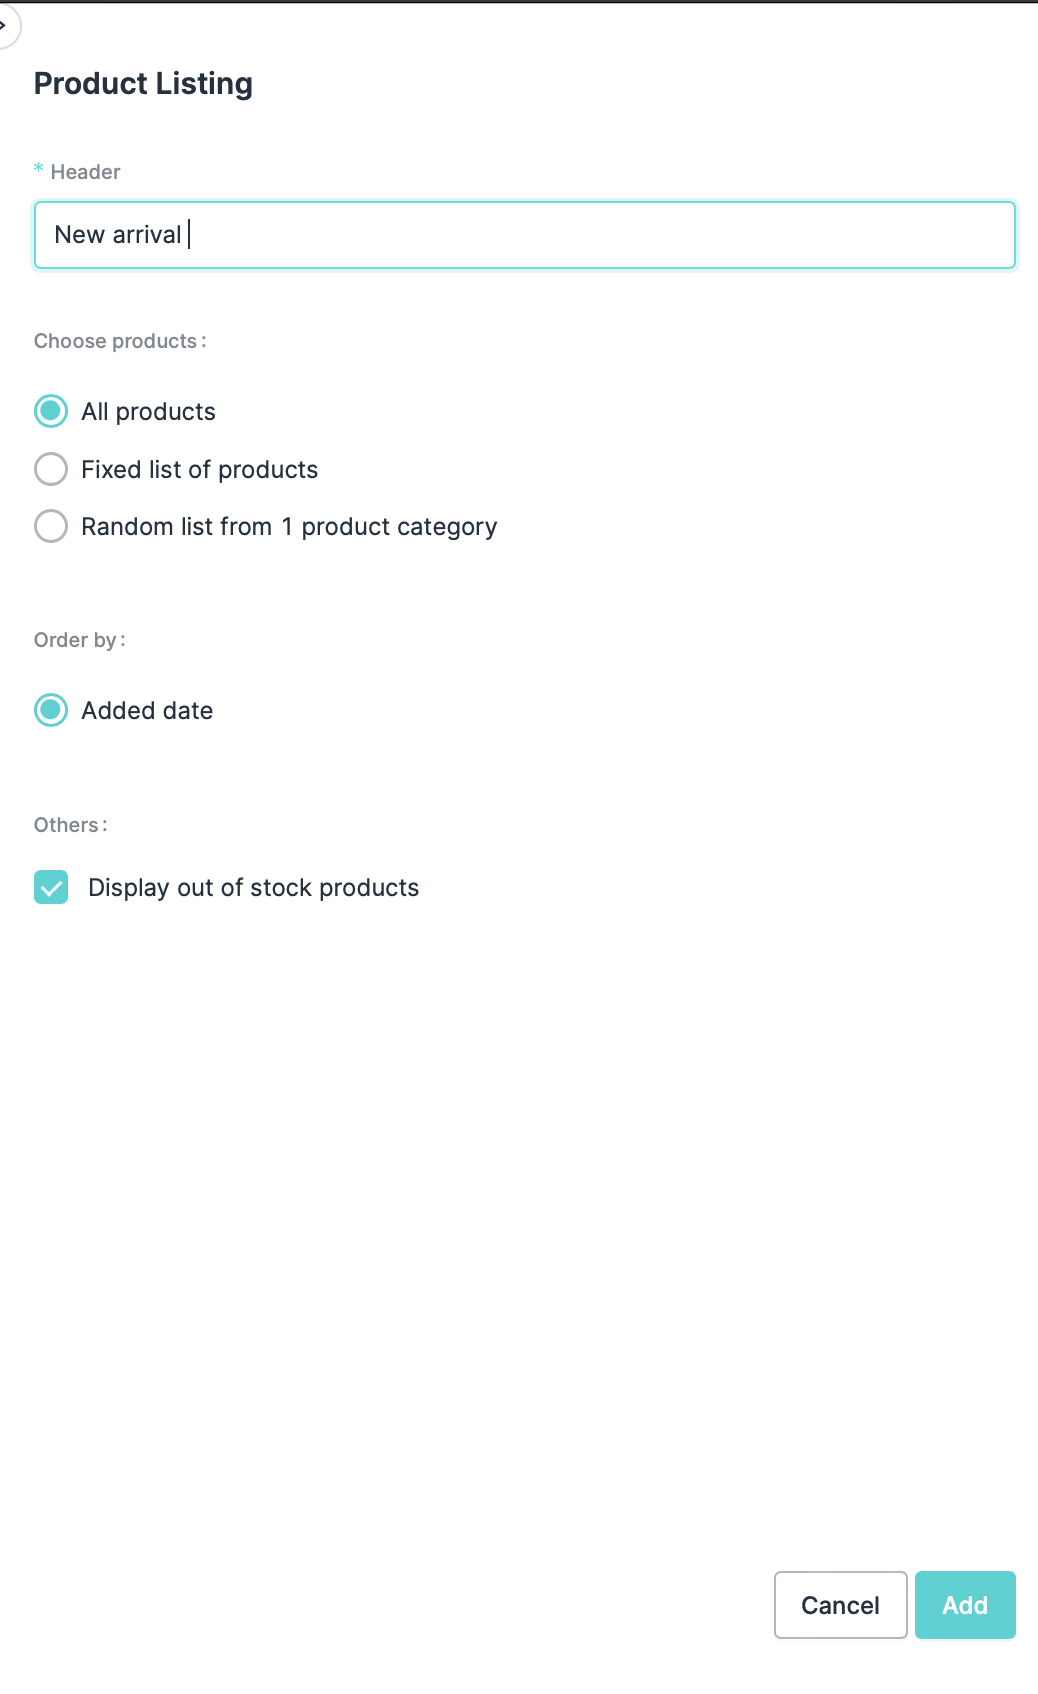
Task: Click the collapse arrow at top-left corner
Action: pyautogui.click(x=5, y=24)
